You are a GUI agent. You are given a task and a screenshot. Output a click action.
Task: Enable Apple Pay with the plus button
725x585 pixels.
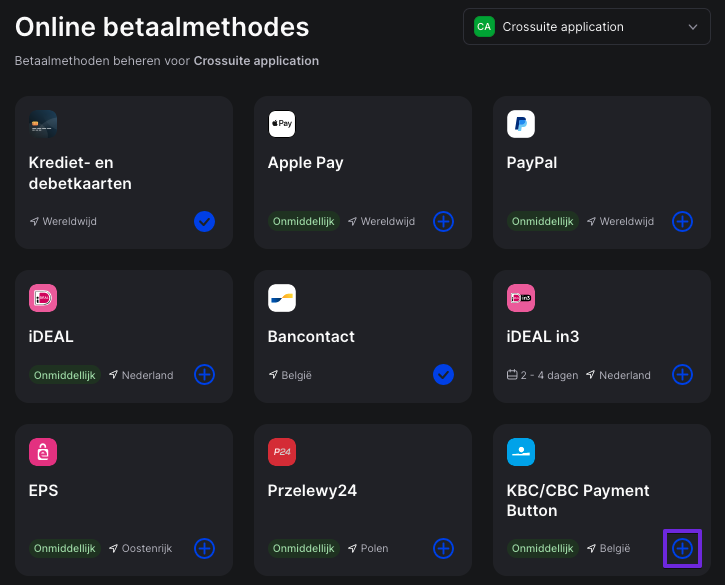pyautogui.click(x=443, y=222)
